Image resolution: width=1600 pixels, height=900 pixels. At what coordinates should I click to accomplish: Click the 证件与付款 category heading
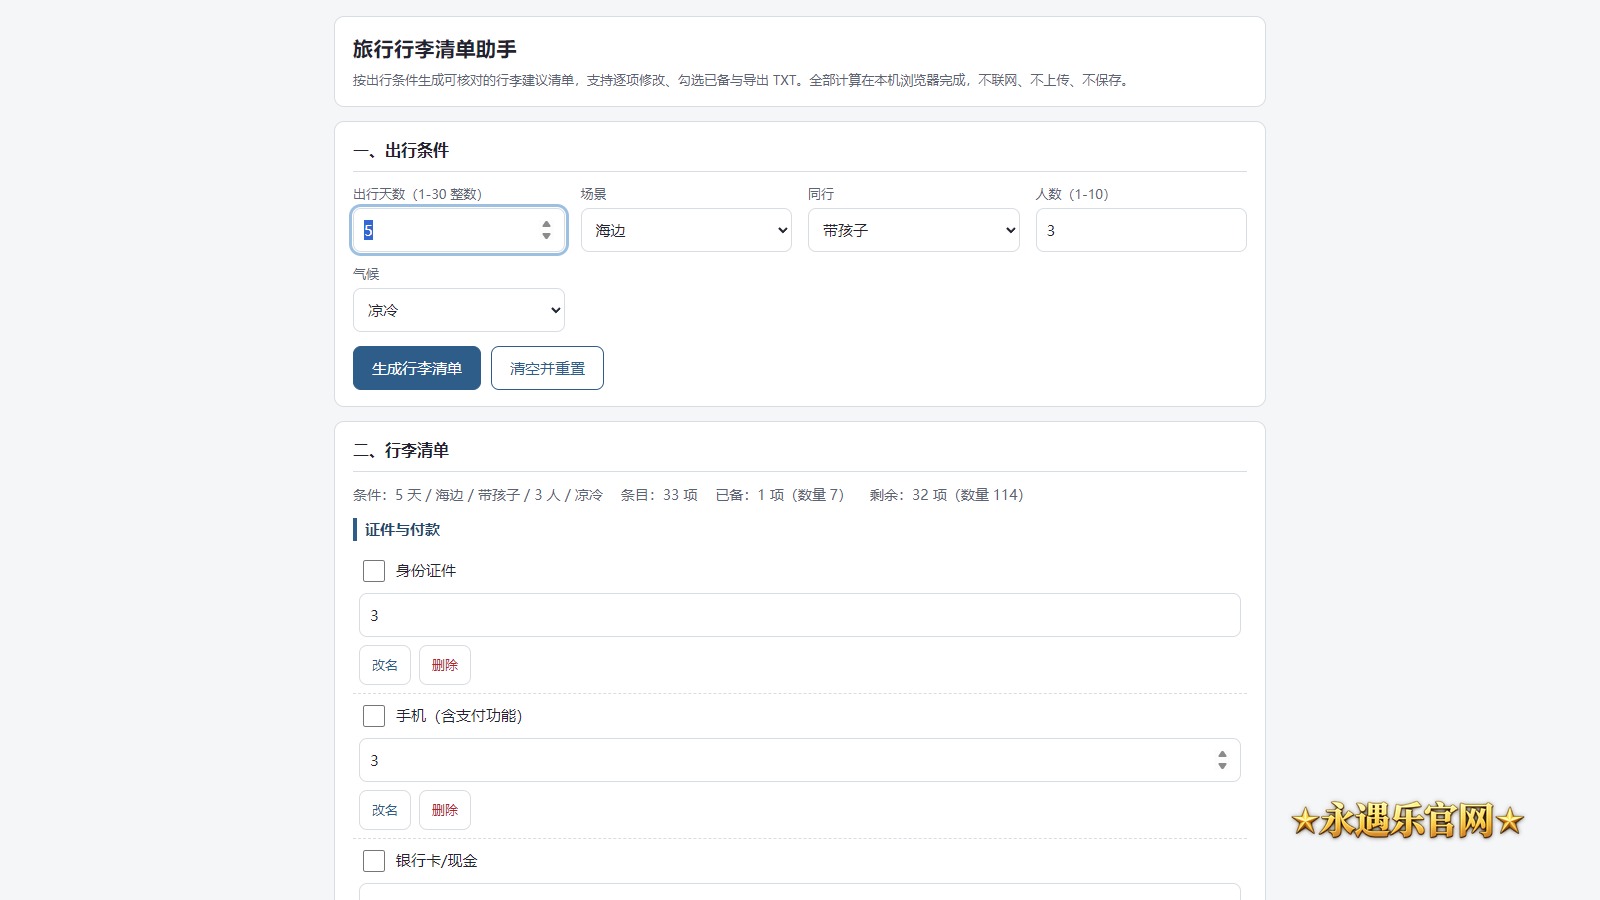pos(402,529)
